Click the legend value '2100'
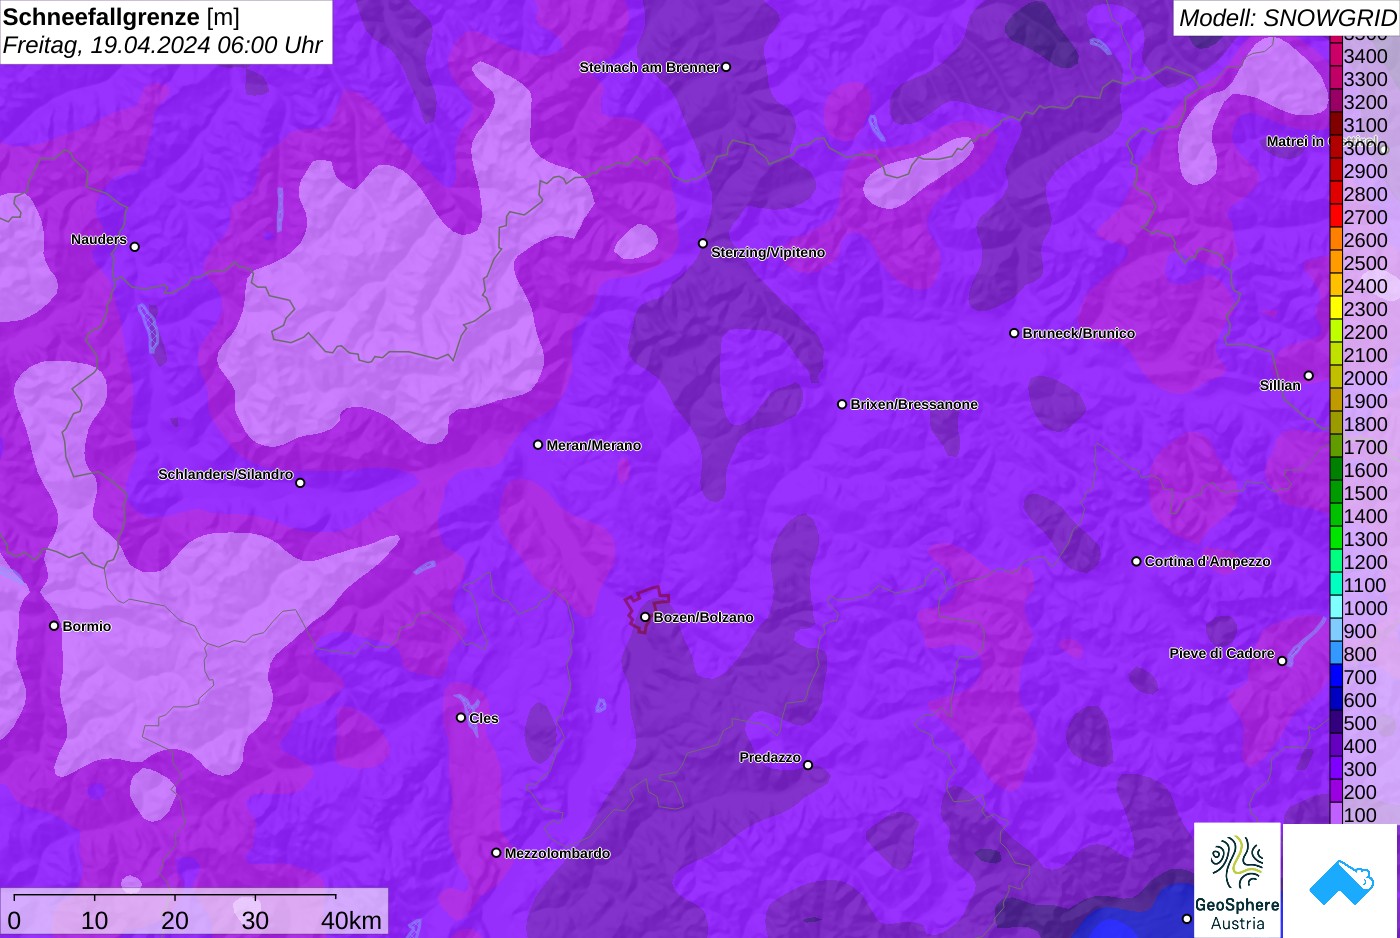This screenshot has height=938, width=1400. 1366,355
